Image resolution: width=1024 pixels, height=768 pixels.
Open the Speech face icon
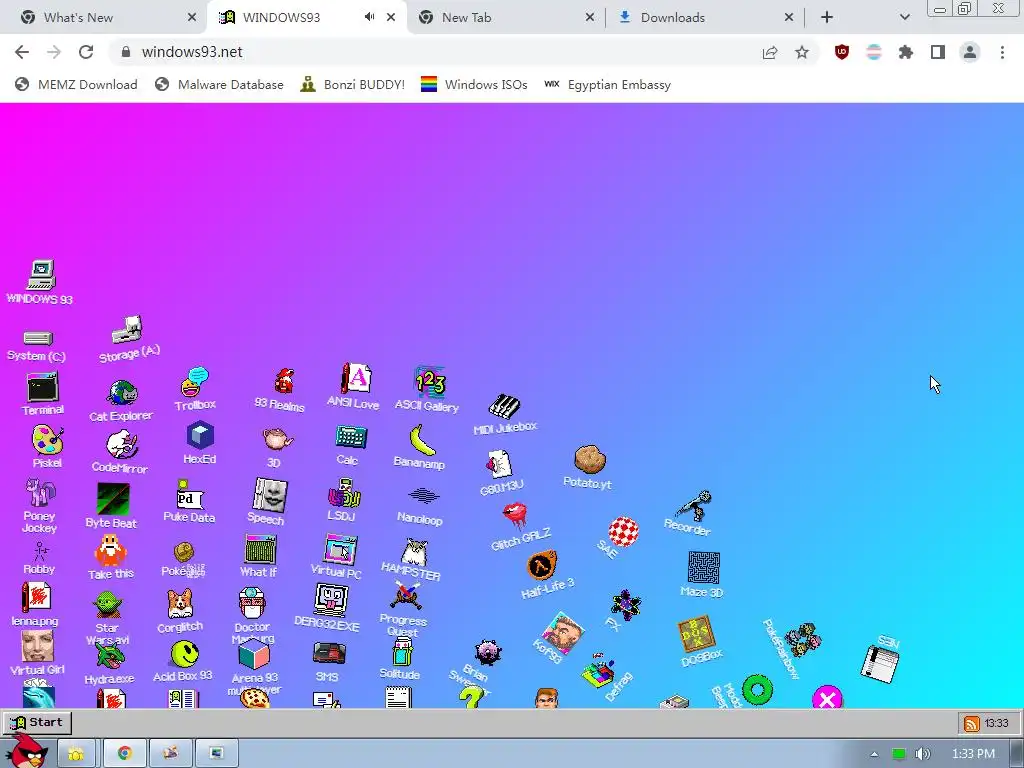point(270,494)
